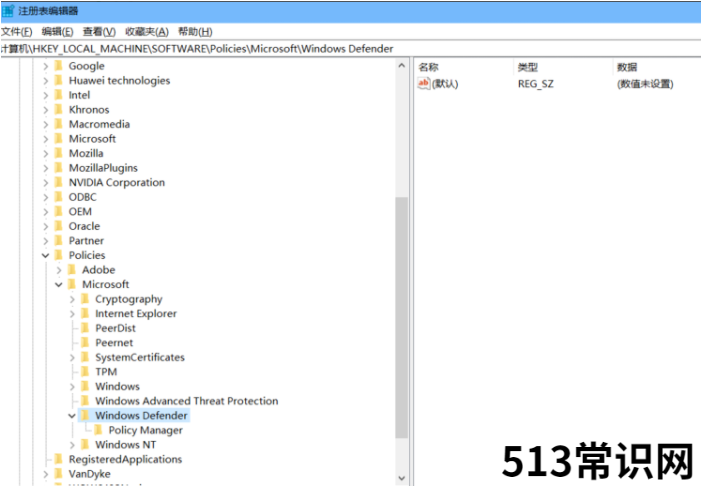This screenshot has height=492, width=703.
Task: Expand the Adobe key under Policies
Action: [x=59, y=270]
